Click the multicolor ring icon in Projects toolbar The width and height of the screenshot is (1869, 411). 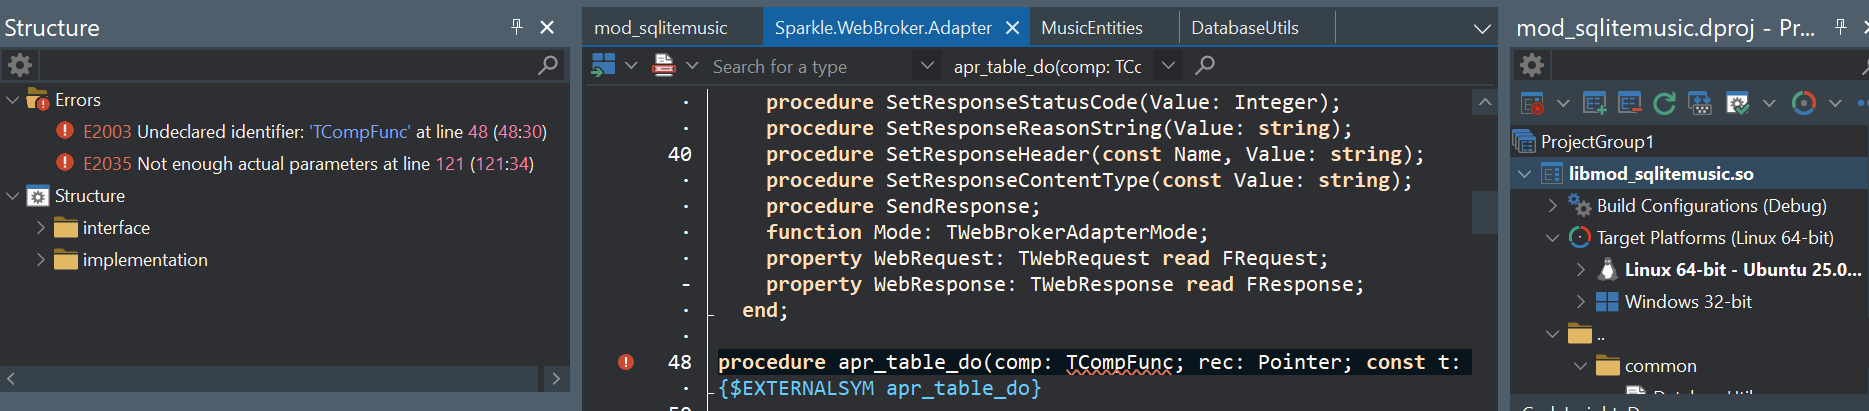coord(1803,103)
